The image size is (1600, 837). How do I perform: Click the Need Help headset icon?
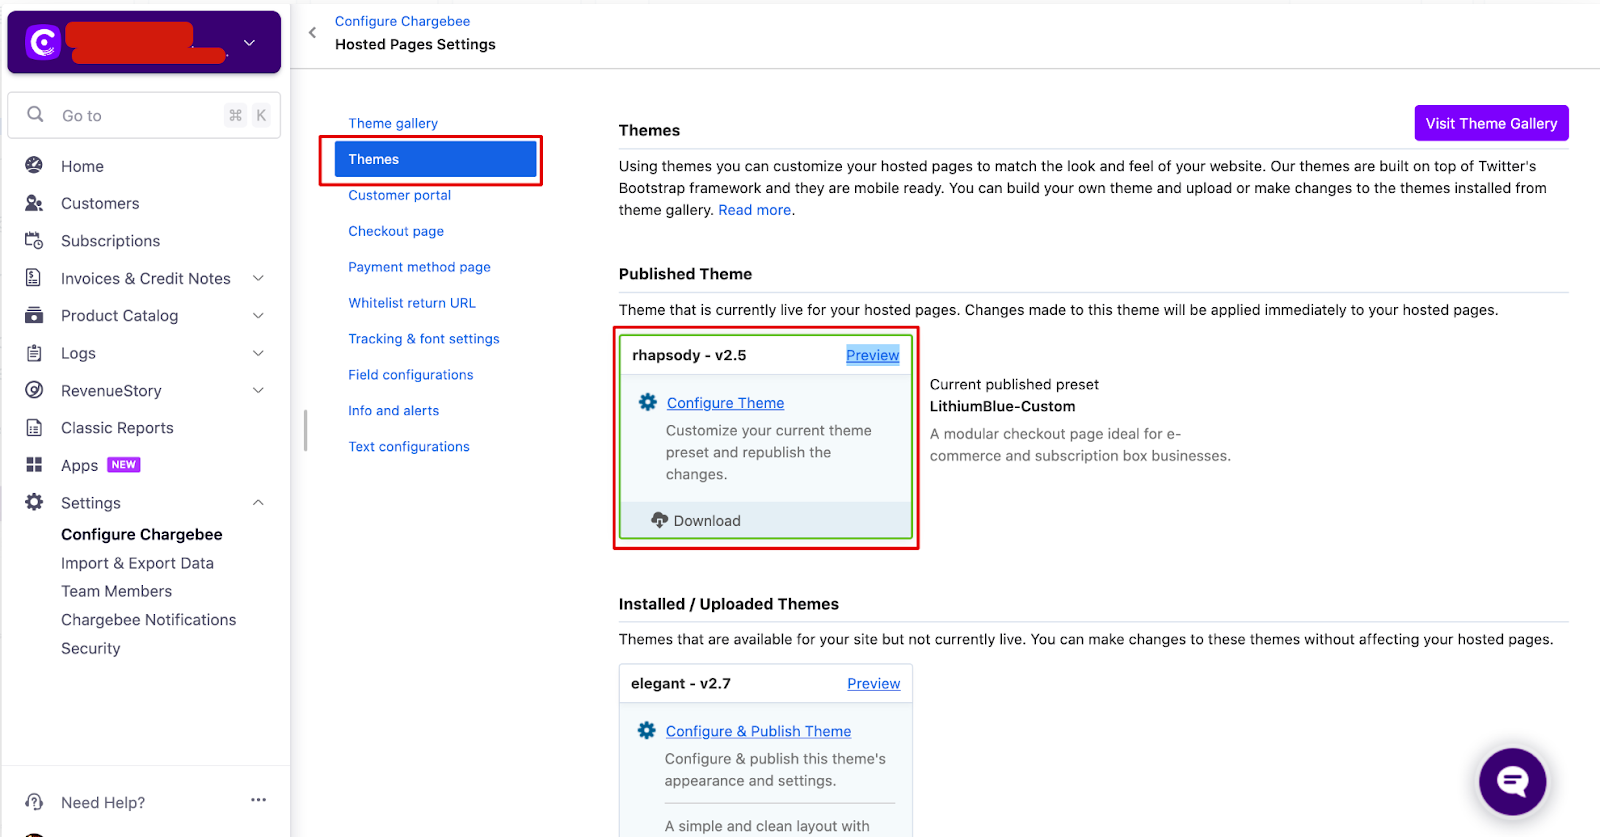tap(34, 802)
